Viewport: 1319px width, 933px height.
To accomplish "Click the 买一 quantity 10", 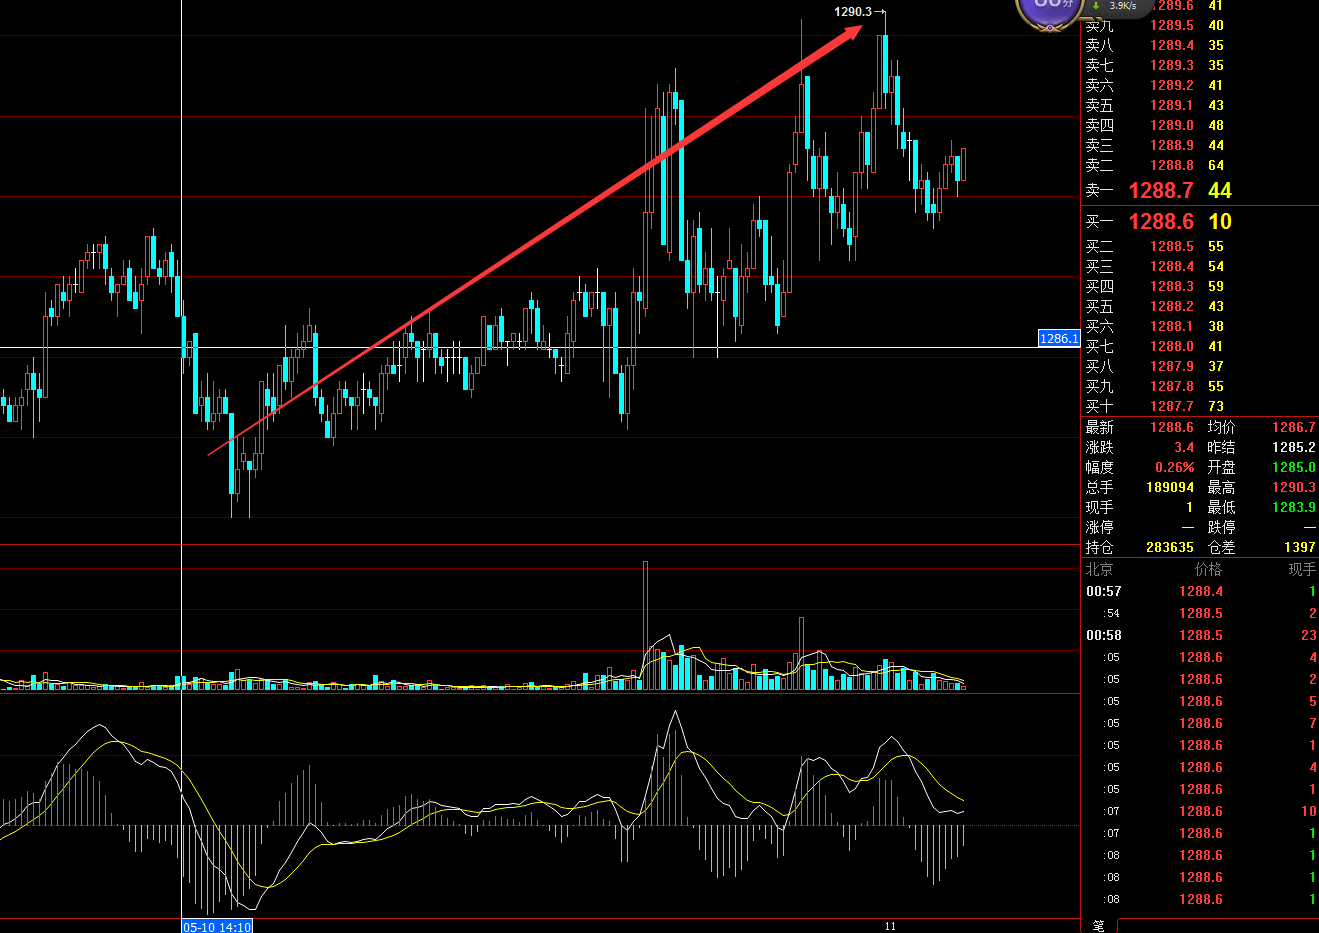I will coord(1220,221).
